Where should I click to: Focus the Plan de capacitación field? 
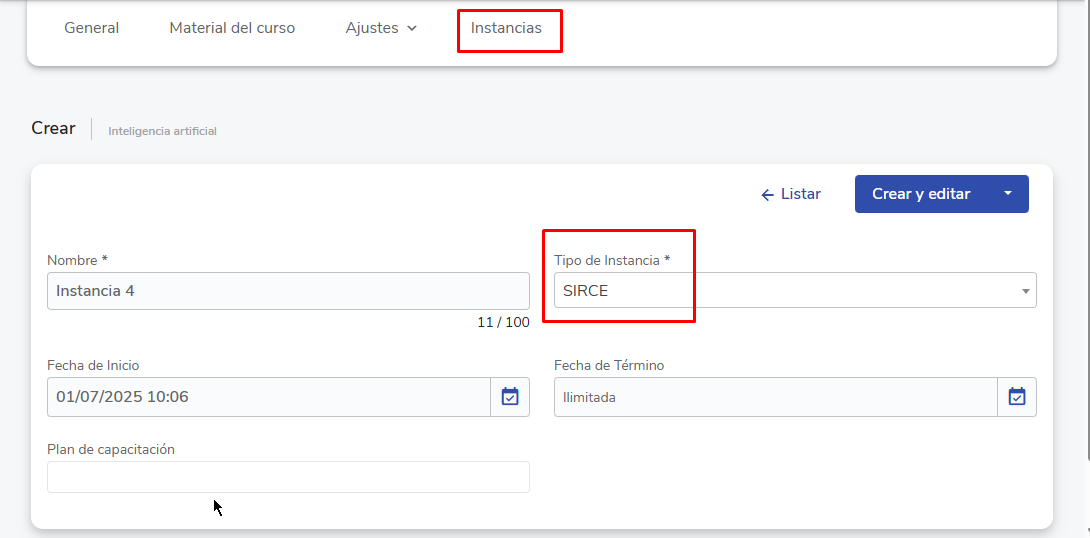point(288,477)
